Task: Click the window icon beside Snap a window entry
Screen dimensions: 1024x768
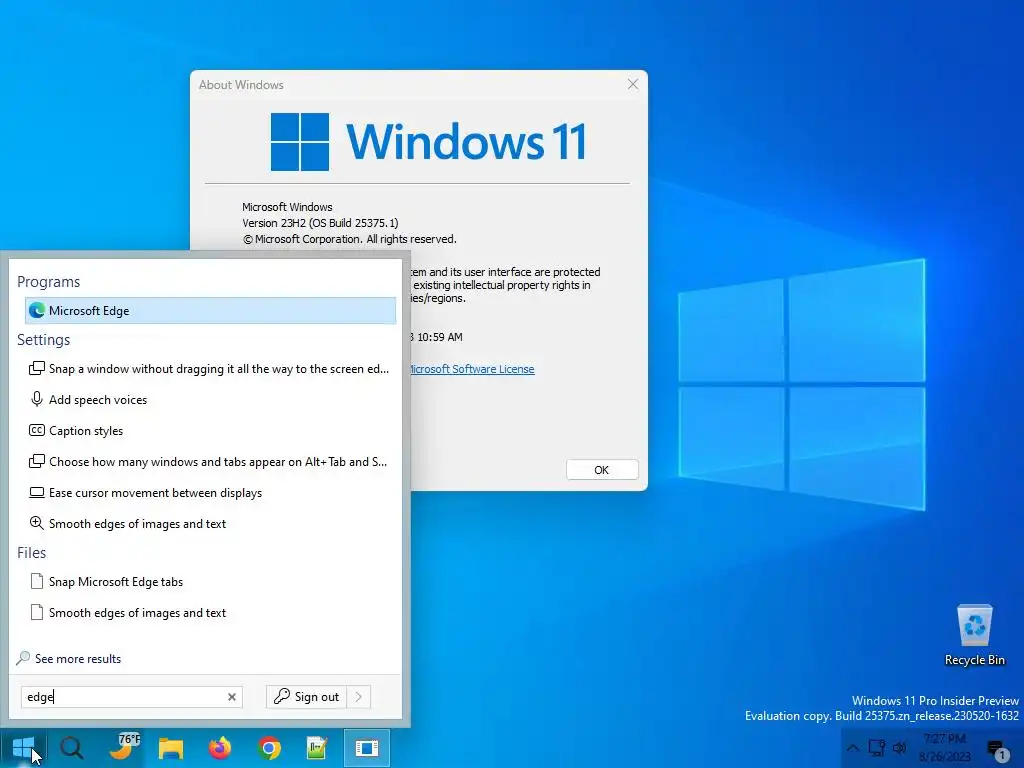Action: point(37,368)
